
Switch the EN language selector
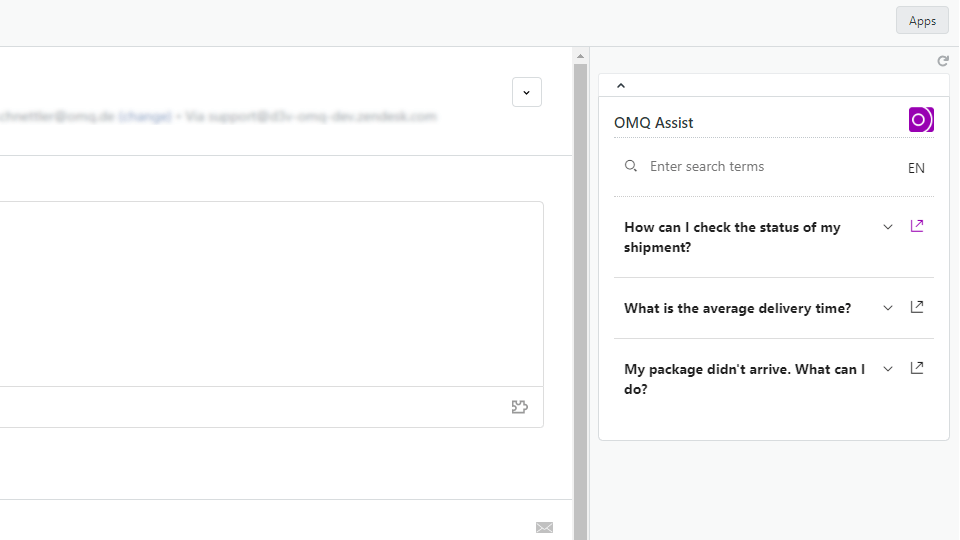[916, 168]
